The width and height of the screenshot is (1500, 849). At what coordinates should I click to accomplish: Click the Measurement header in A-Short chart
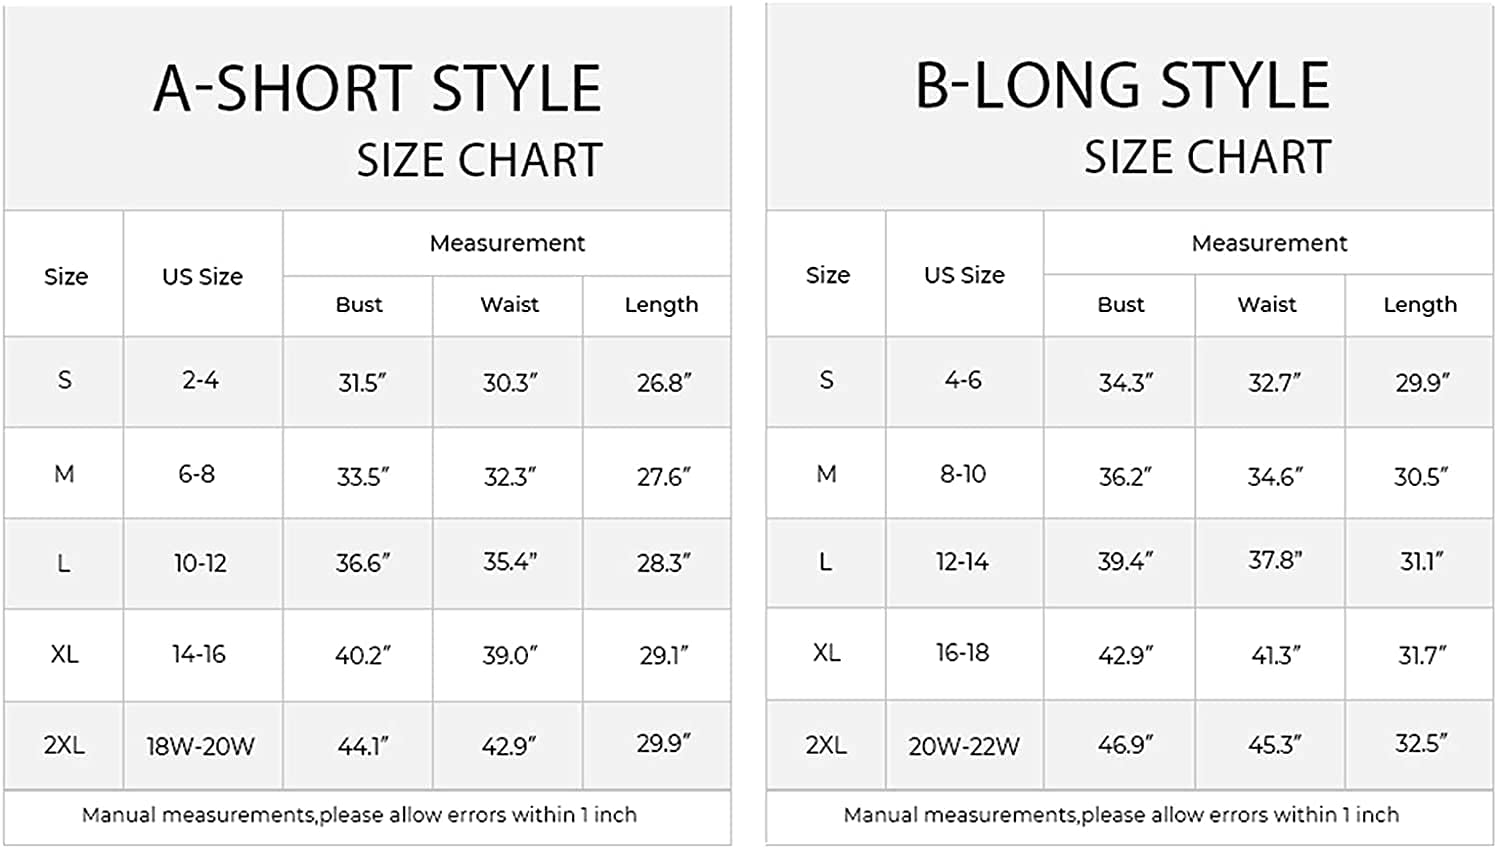coord(507,243)
